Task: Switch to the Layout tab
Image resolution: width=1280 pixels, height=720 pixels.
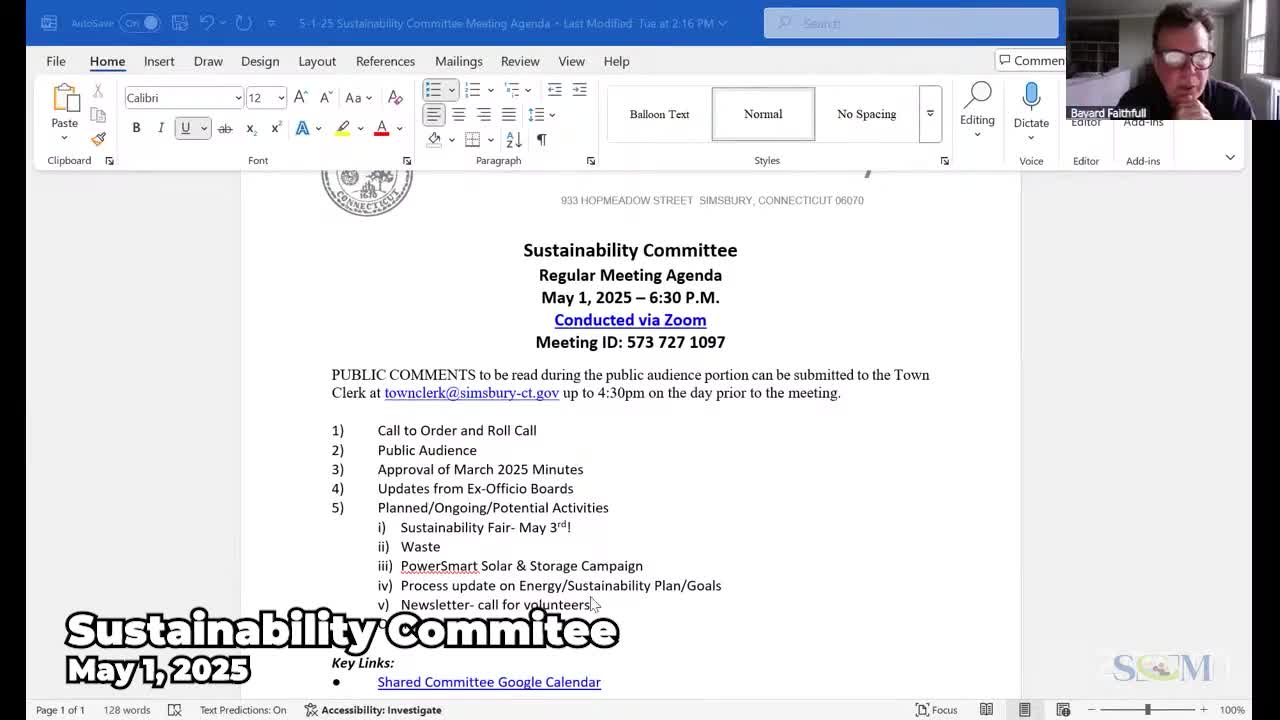Action: (317, 61)
